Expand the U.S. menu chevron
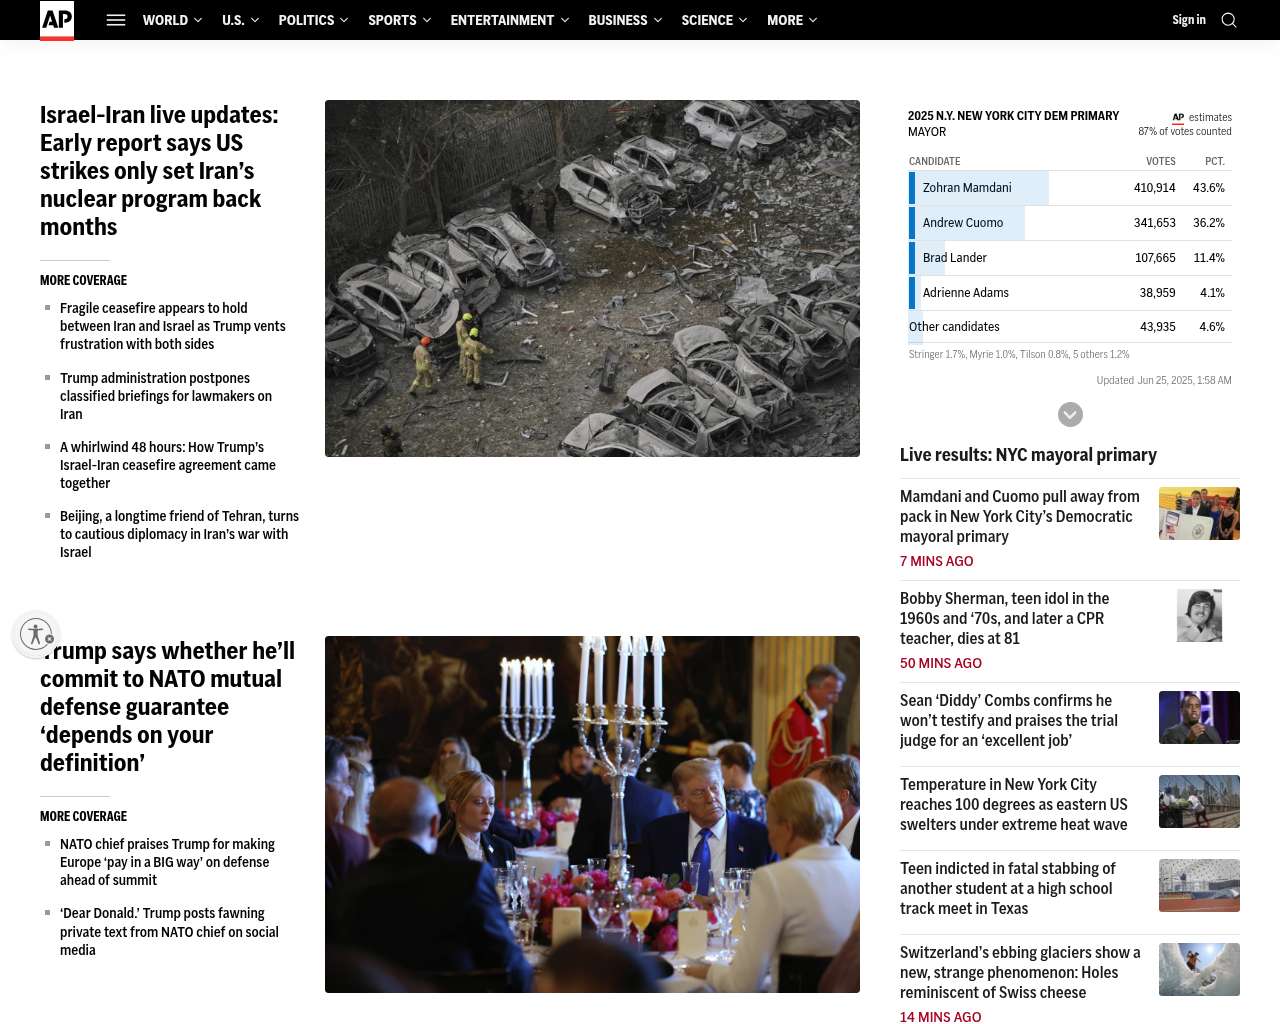This screenshot has height=1024, width=1280. 255,20
